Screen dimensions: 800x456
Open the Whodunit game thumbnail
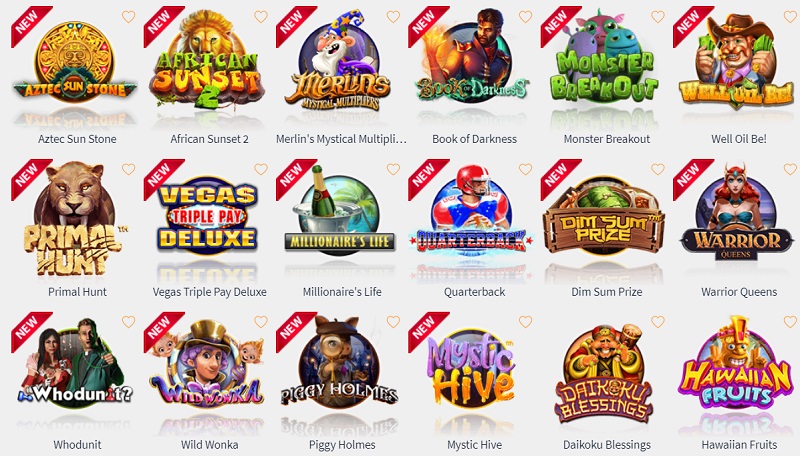tap(76, 365)
